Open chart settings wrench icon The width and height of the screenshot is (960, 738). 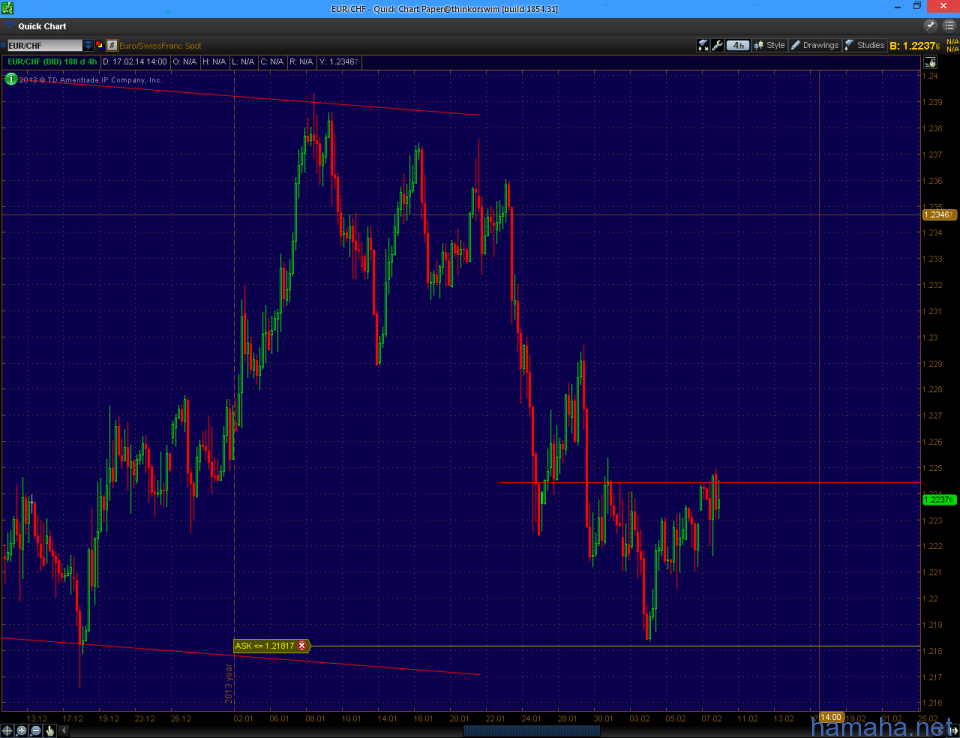(717, 45)
